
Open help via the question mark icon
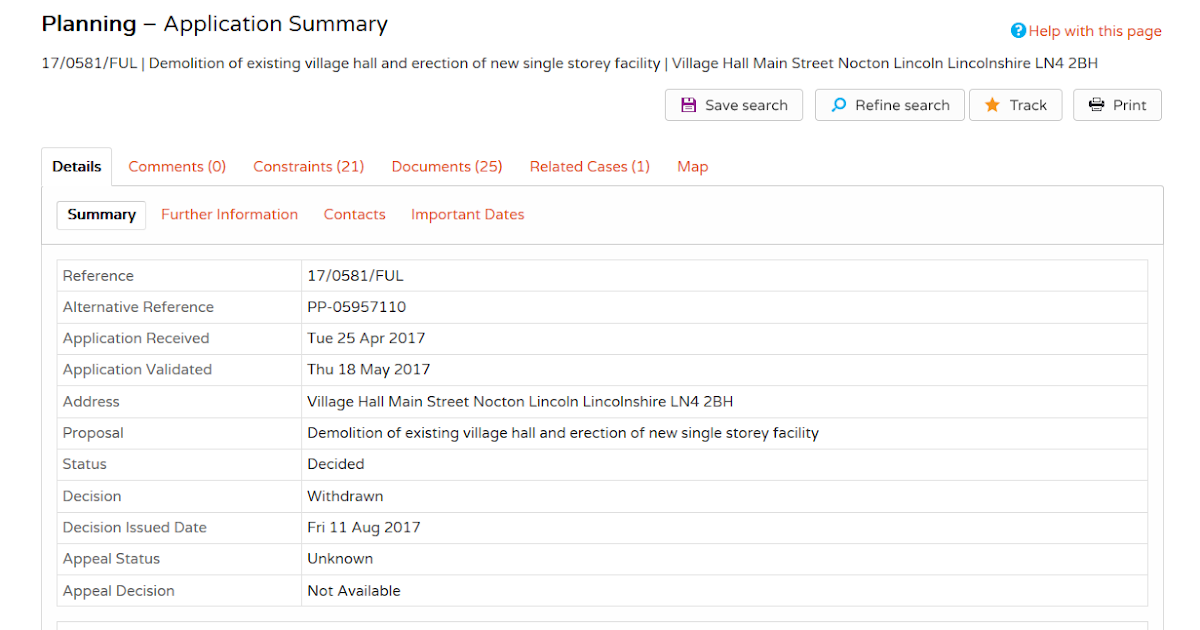click(1017, 30)
